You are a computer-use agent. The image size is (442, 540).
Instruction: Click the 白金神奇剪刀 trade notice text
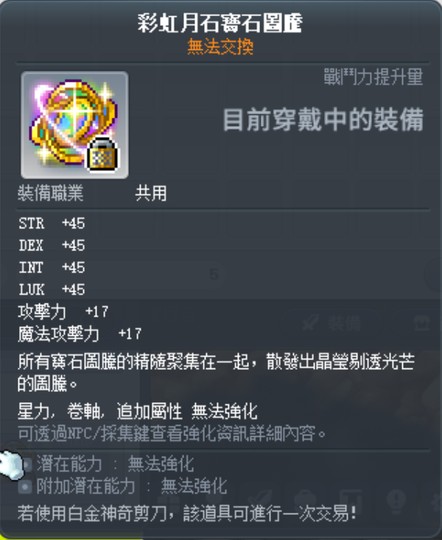click(187, 513)
